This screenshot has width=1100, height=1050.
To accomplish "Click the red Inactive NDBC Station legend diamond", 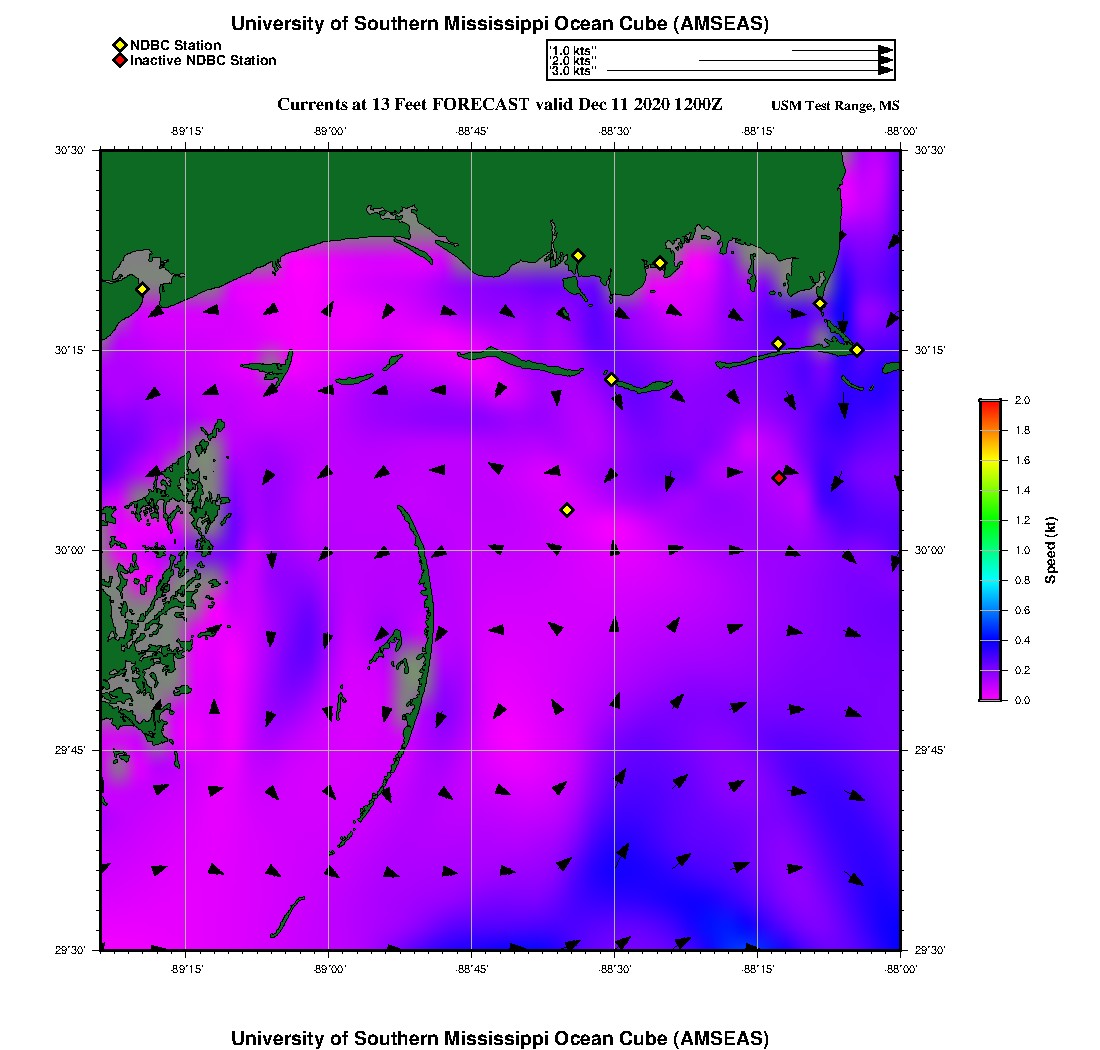I will pyautogui.click(x=119, y=61).
